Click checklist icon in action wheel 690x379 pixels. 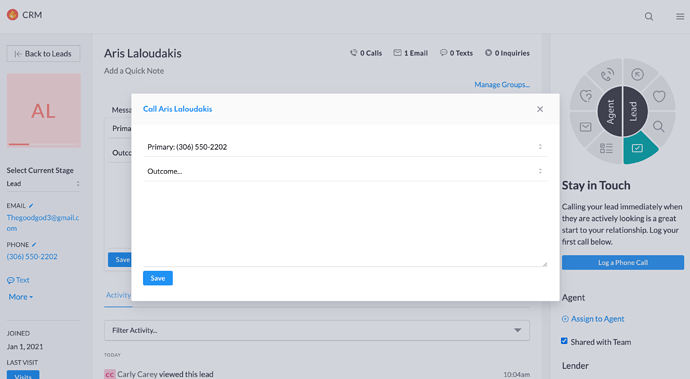click(x=606, y=148)
